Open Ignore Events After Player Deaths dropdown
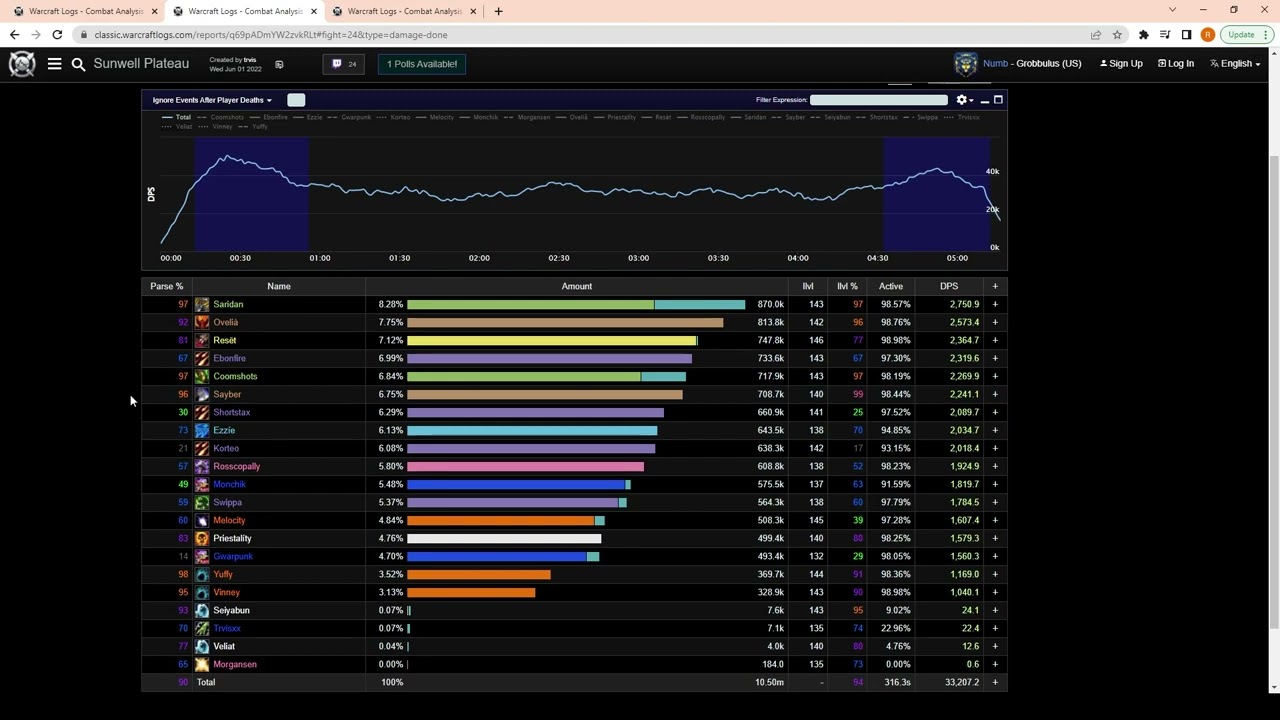 (x=212, y=100)
